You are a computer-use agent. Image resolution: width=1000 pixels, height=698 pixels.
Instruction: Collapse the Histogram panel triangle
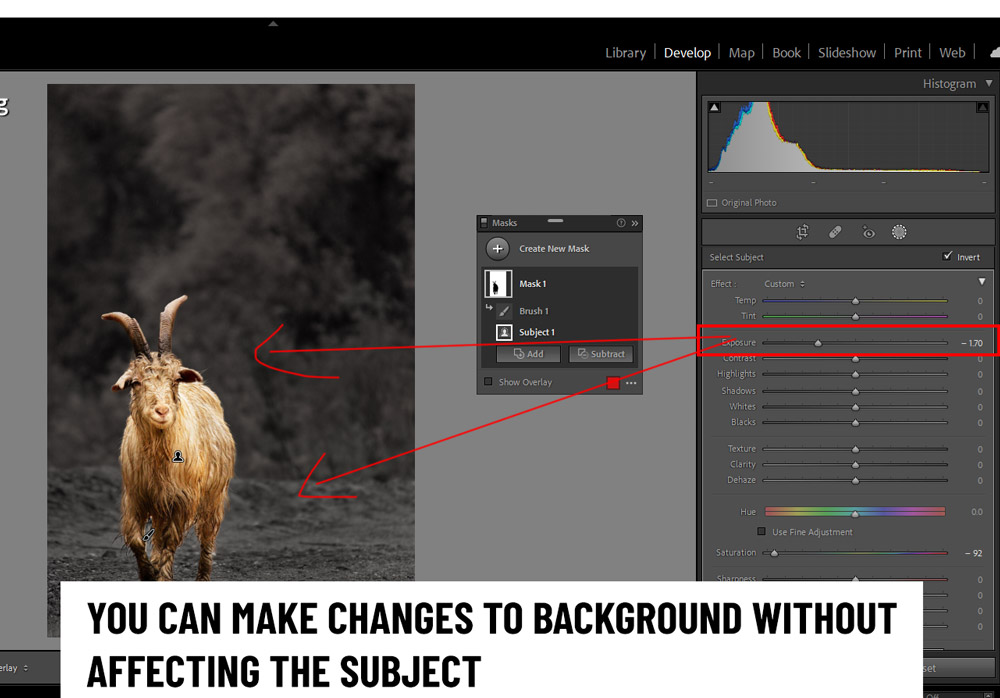(x=989, y=84)
